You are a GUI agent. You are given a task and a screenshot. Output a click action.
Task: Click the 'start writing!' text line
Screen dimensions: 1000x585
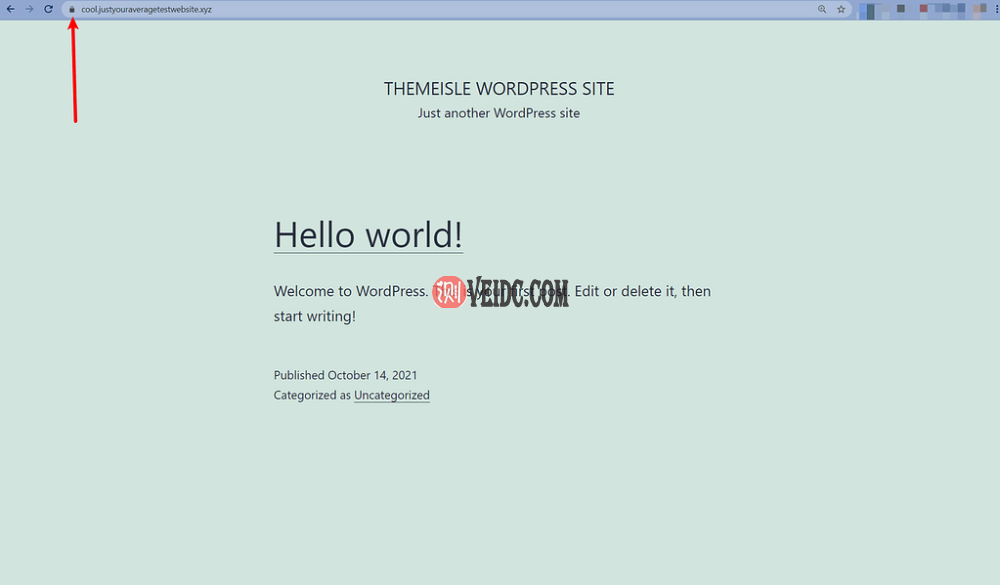click(314, 316)
